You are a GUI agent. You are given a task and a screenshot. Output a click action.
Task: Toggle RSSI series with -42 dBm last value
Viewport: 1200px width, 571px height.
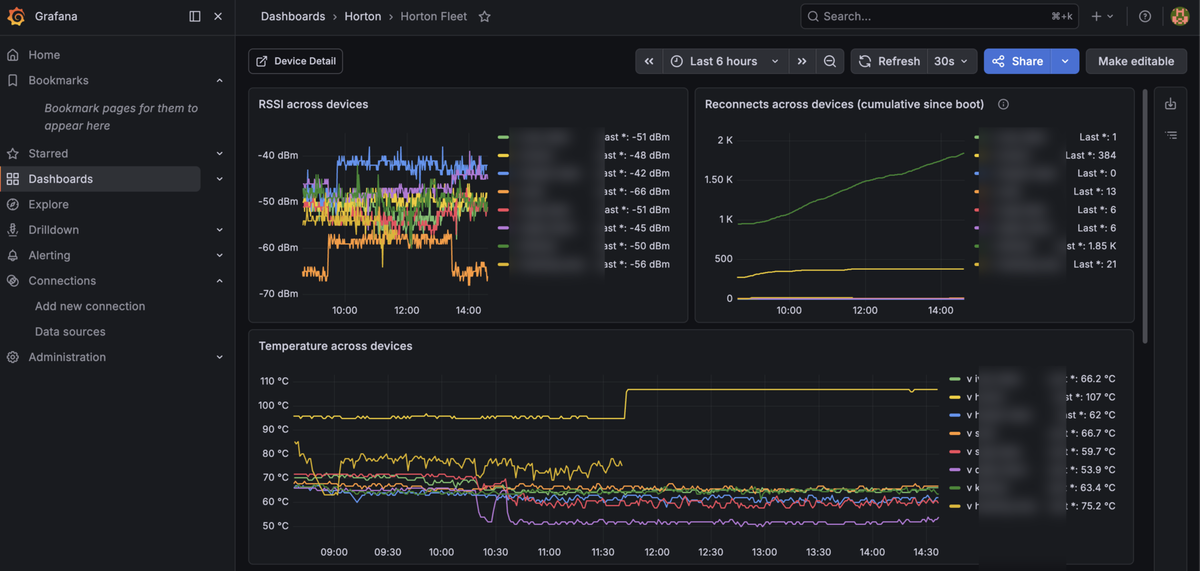point(586,173)
